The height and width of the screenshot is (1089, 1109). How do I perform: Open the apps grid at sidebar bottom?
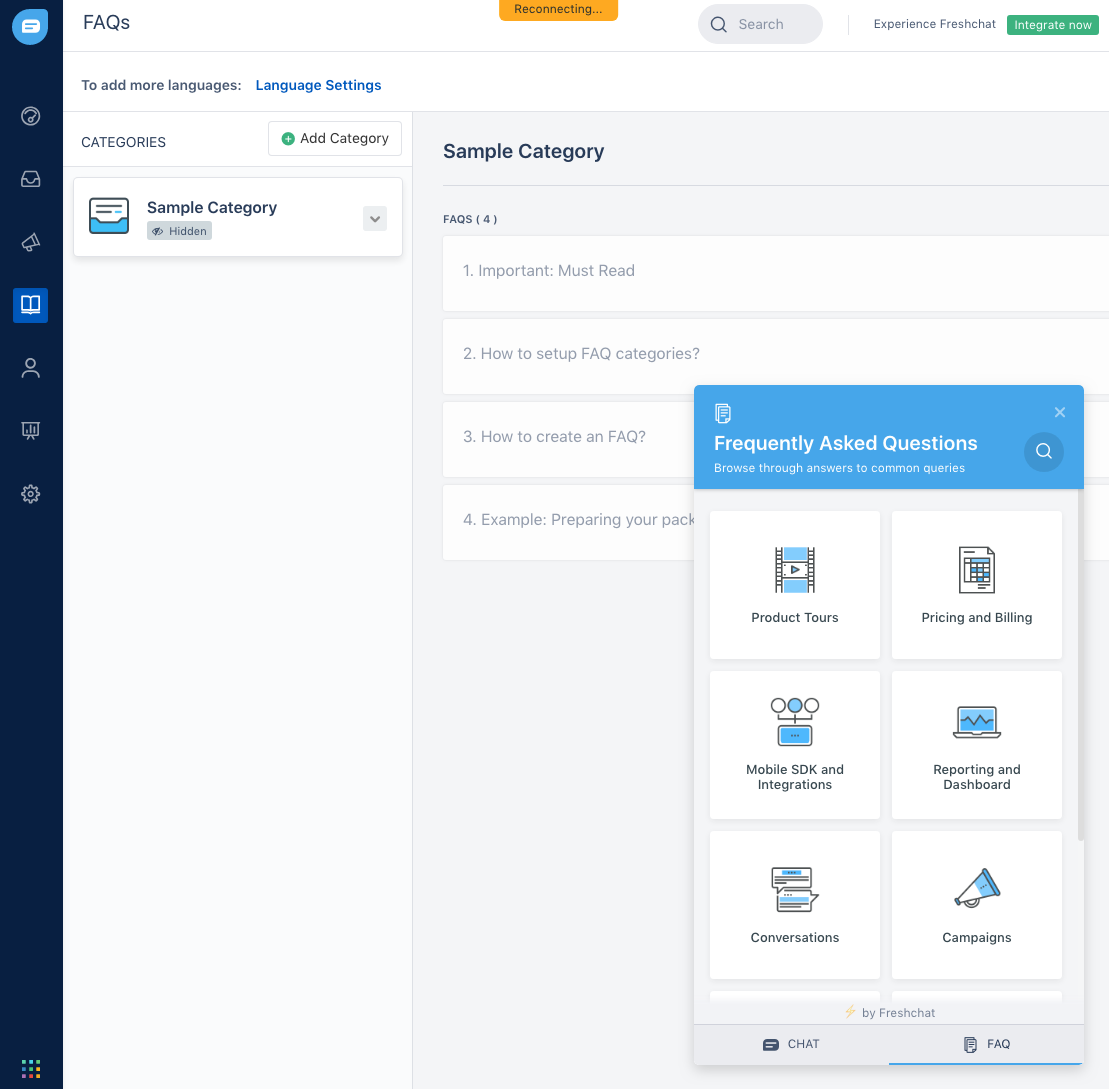point(30,1068)
